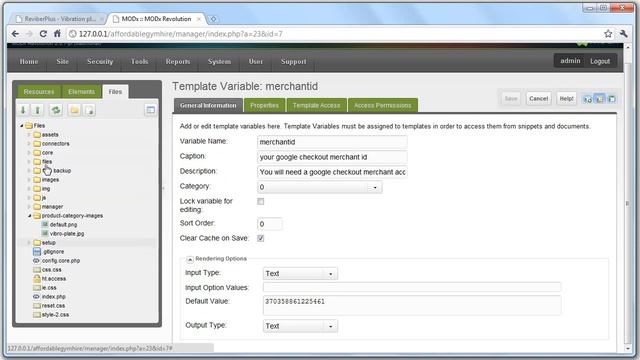Screen dimensions: 640x360
Task: Collapse the Rendering Options section
Action: [190, 259]
